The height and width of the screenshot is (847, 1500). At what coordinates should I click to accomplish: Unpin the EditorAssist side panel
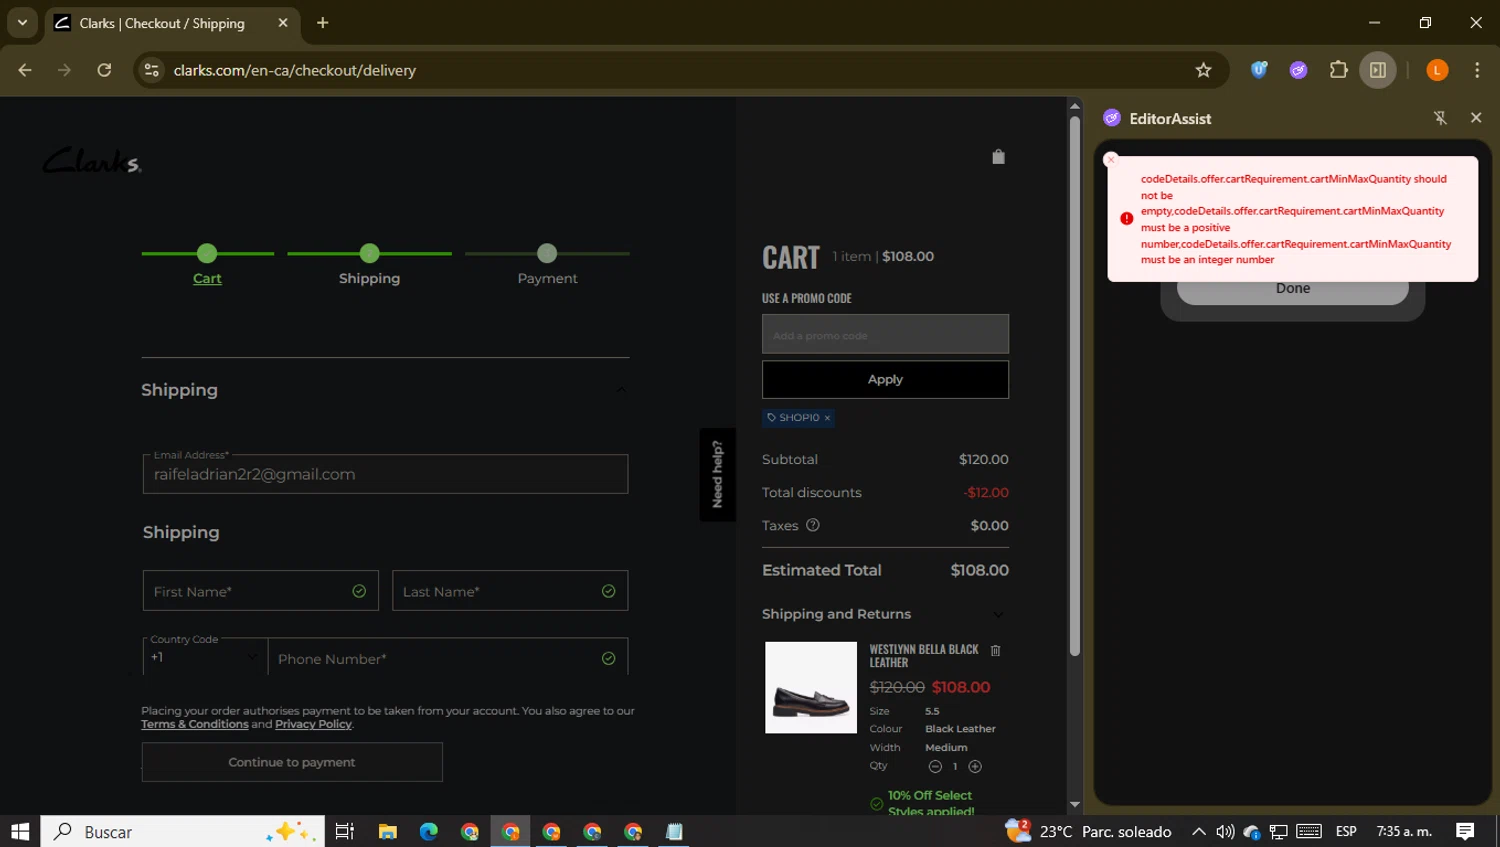(x=1440, y=118)
